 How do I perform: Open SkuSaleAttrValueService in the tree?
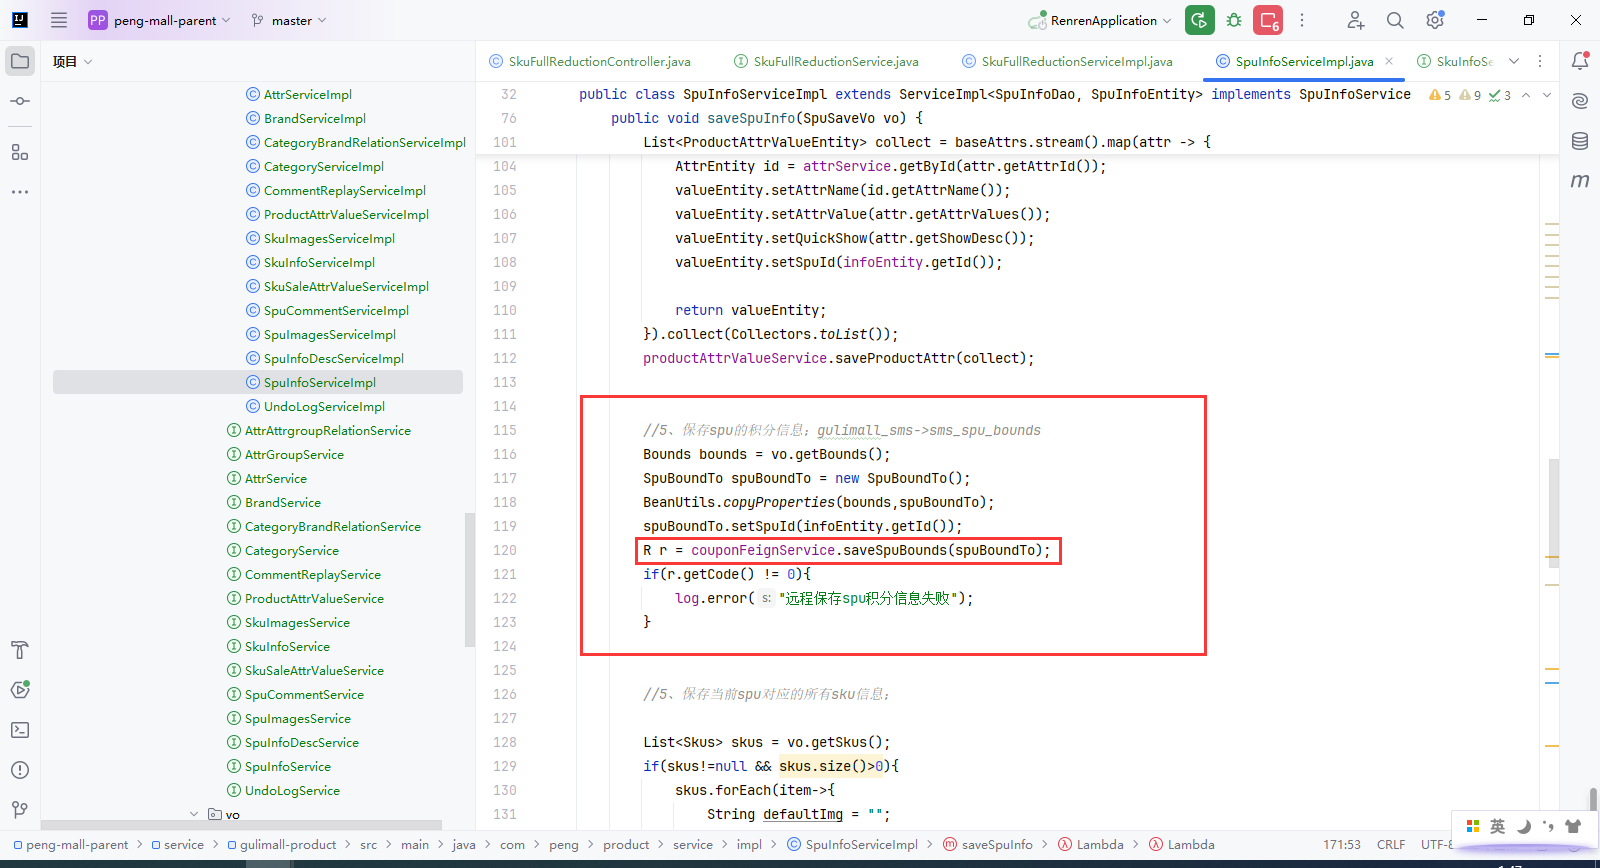tap(305, 670)
